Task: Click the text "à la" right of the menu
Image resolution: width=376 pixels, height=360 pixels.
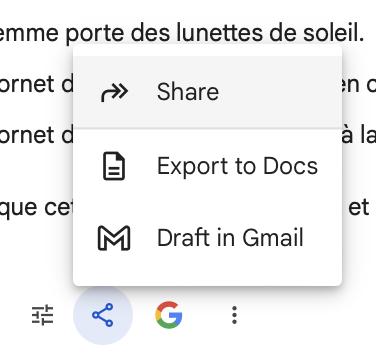Action: point(359,135)
